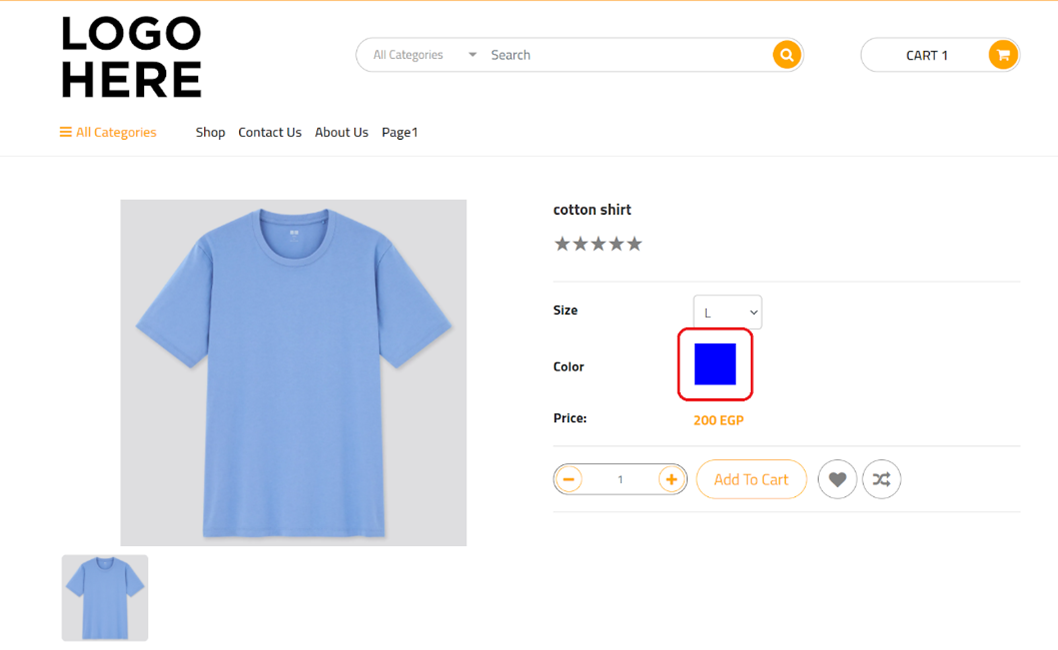Click the compare shuffle icon
The width and height of the screenshot is (1058, 650).
click(x=881, y=479)
